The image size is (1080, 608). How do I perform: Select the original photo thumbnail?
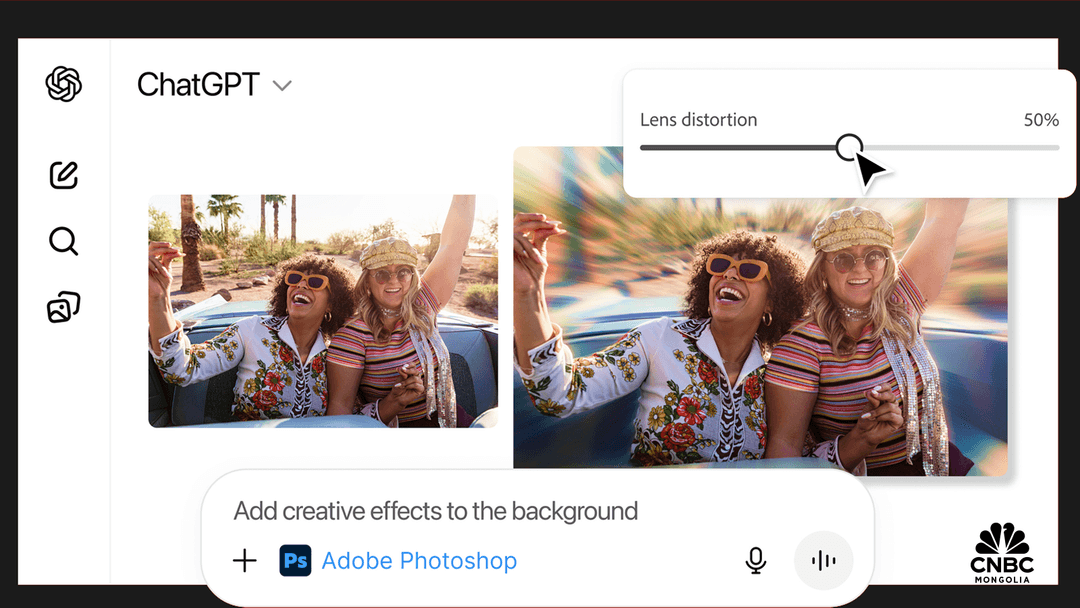(323, 311)
